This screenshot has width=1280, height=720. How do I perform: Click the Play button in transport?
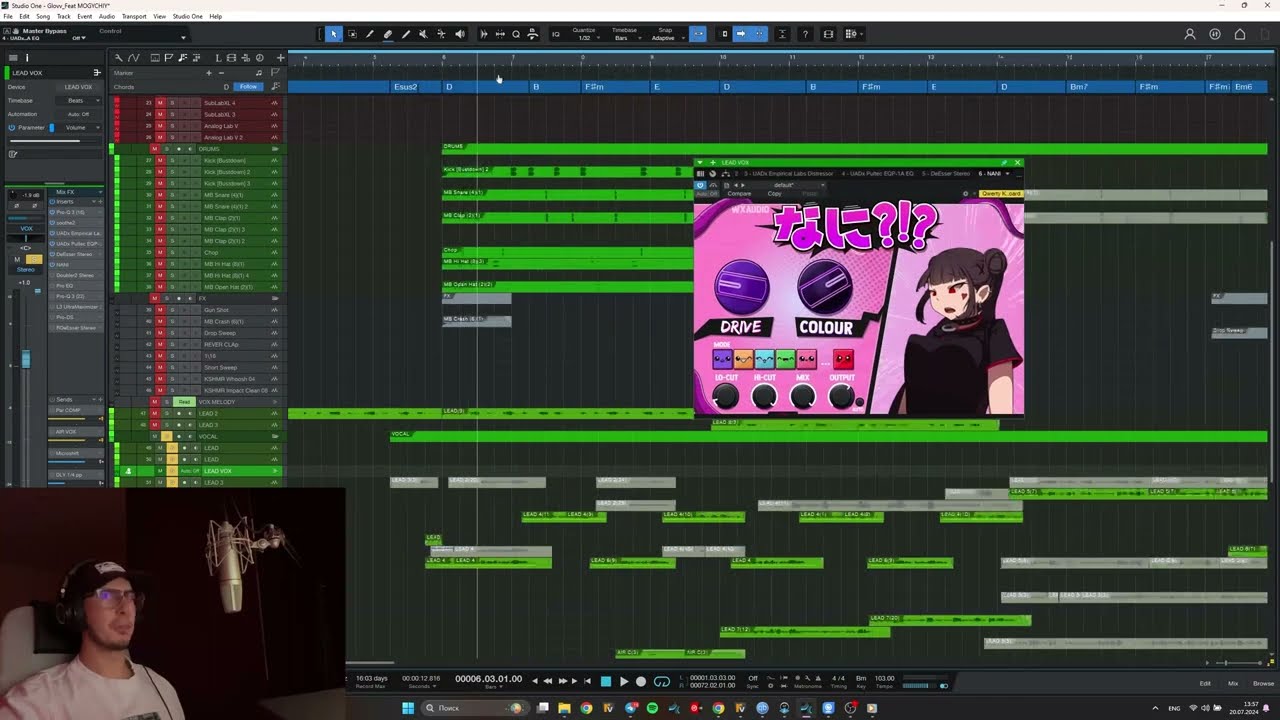pos(623,682)
